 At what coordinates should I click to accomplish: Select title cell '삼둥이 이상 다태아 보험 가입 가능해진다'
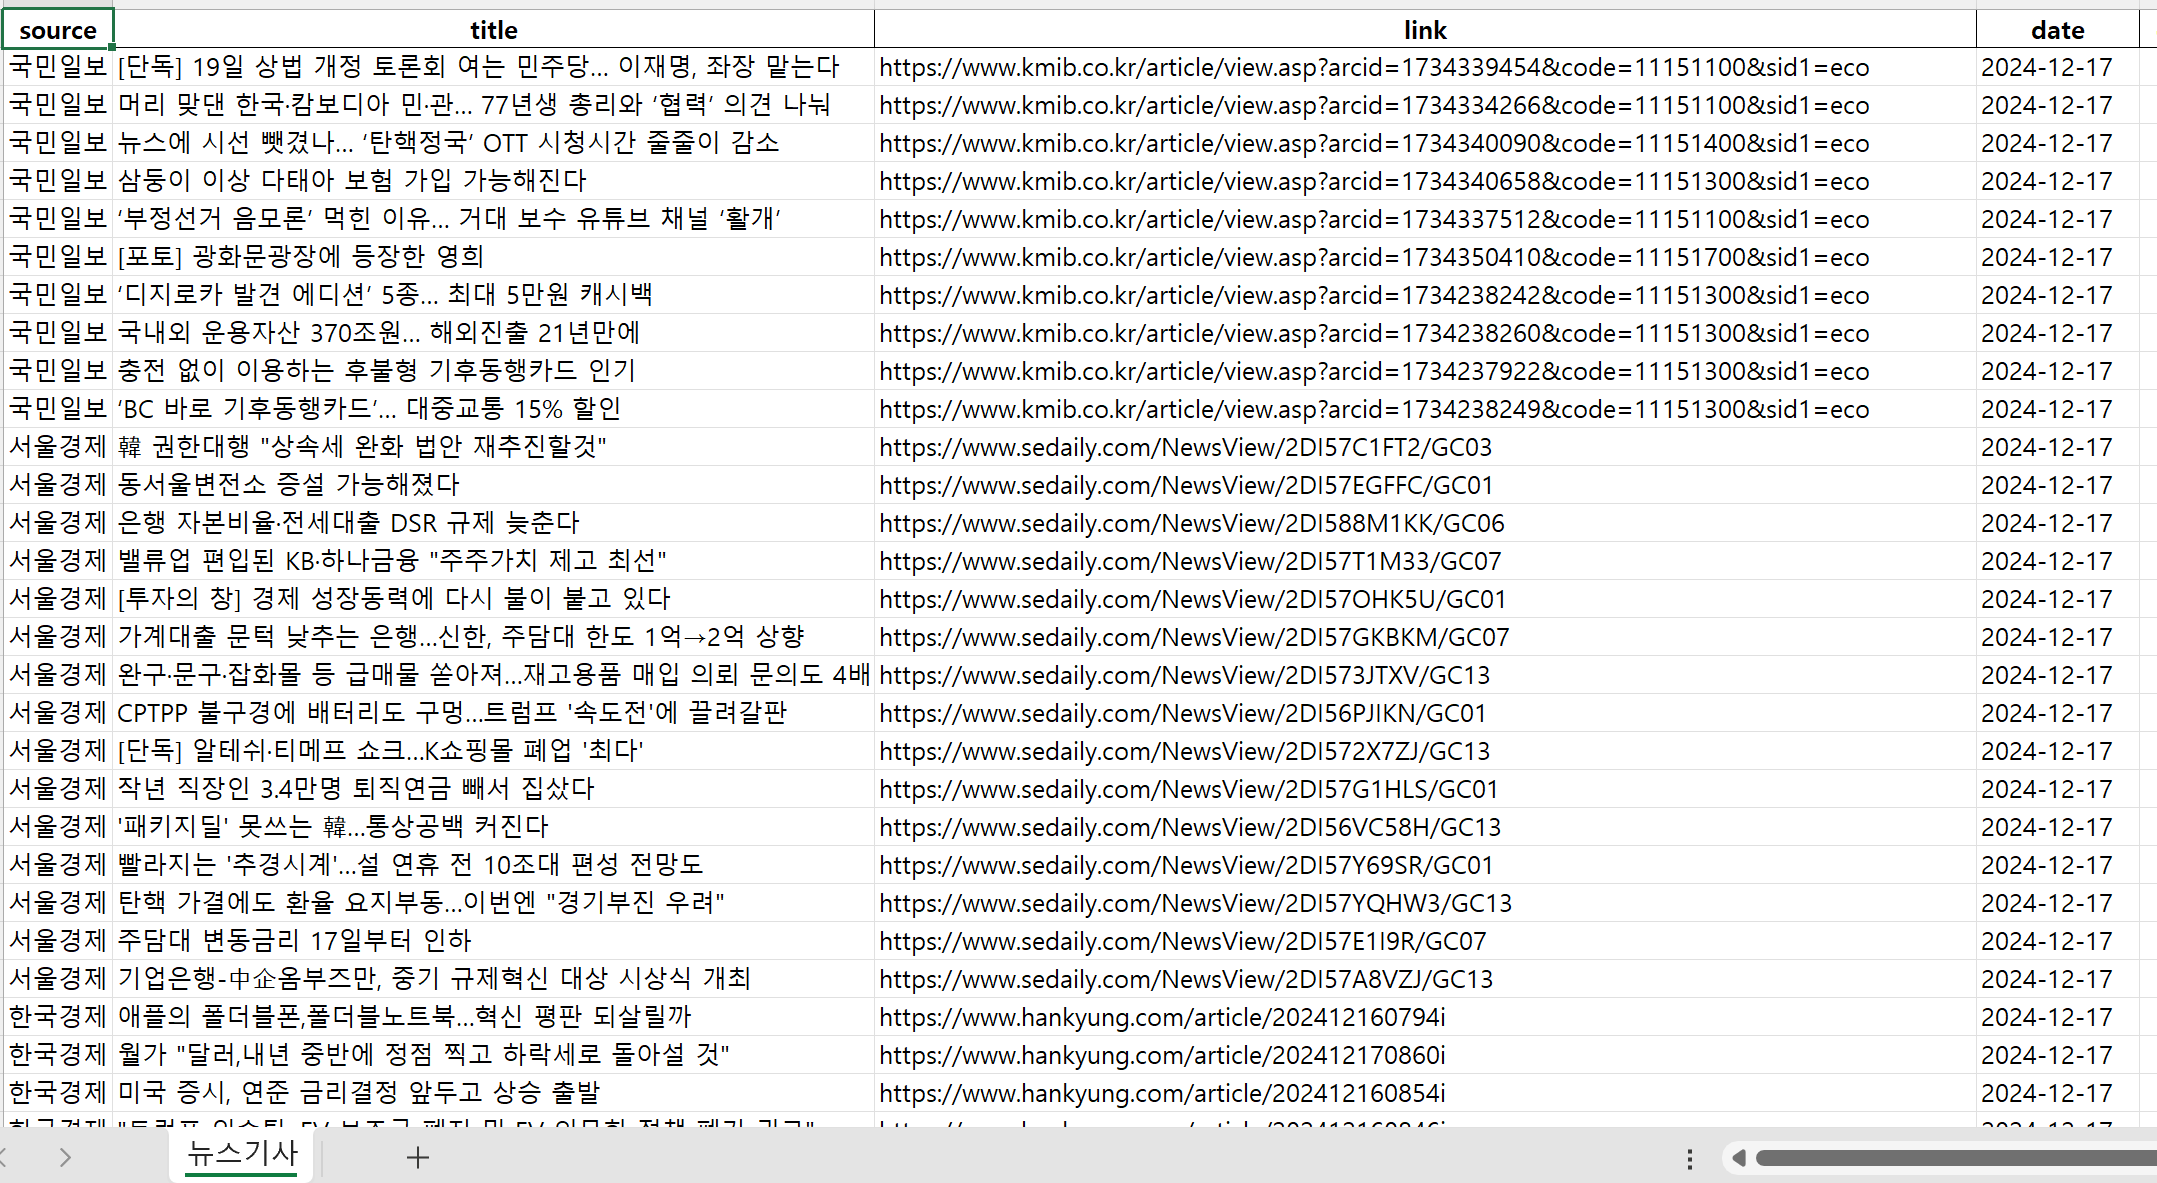[x=352, y=181]
